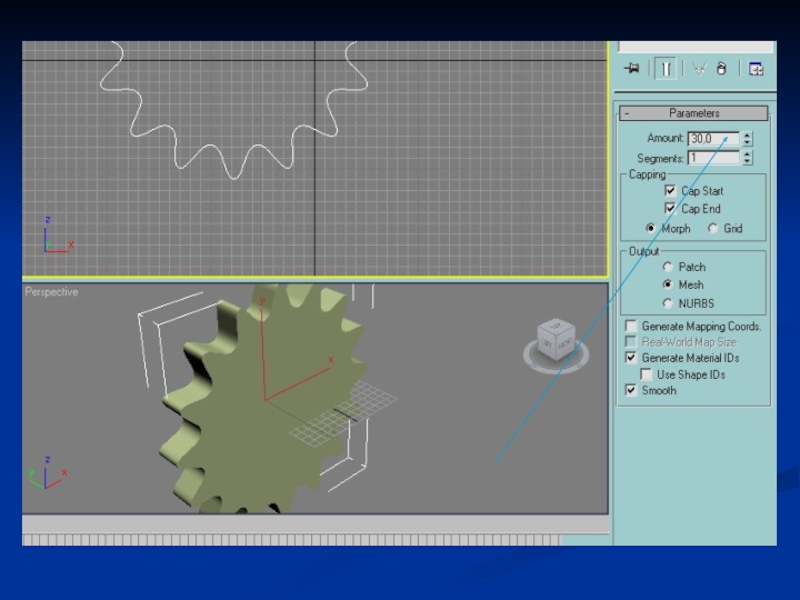This screenshot has width=800, height=600.
Task: Toggle Show End Result icon
Action: 666,68
